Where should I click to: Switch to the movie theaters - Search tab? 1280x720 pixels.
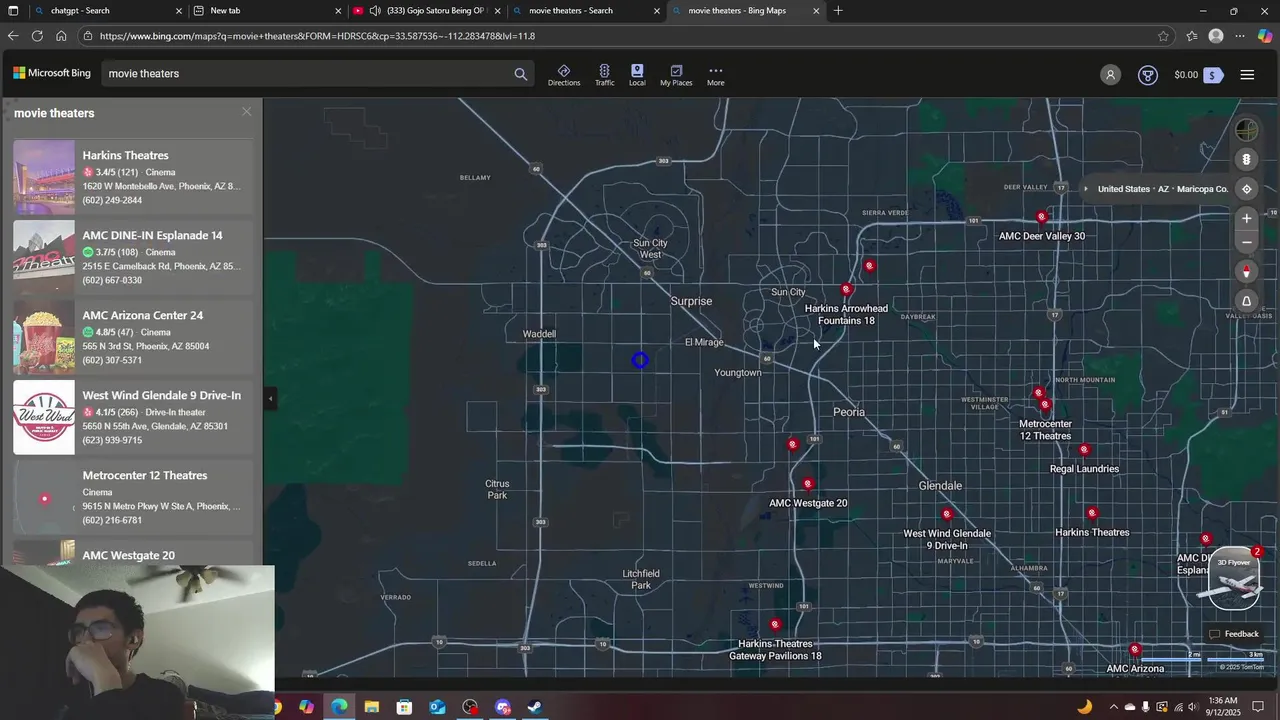585,11
